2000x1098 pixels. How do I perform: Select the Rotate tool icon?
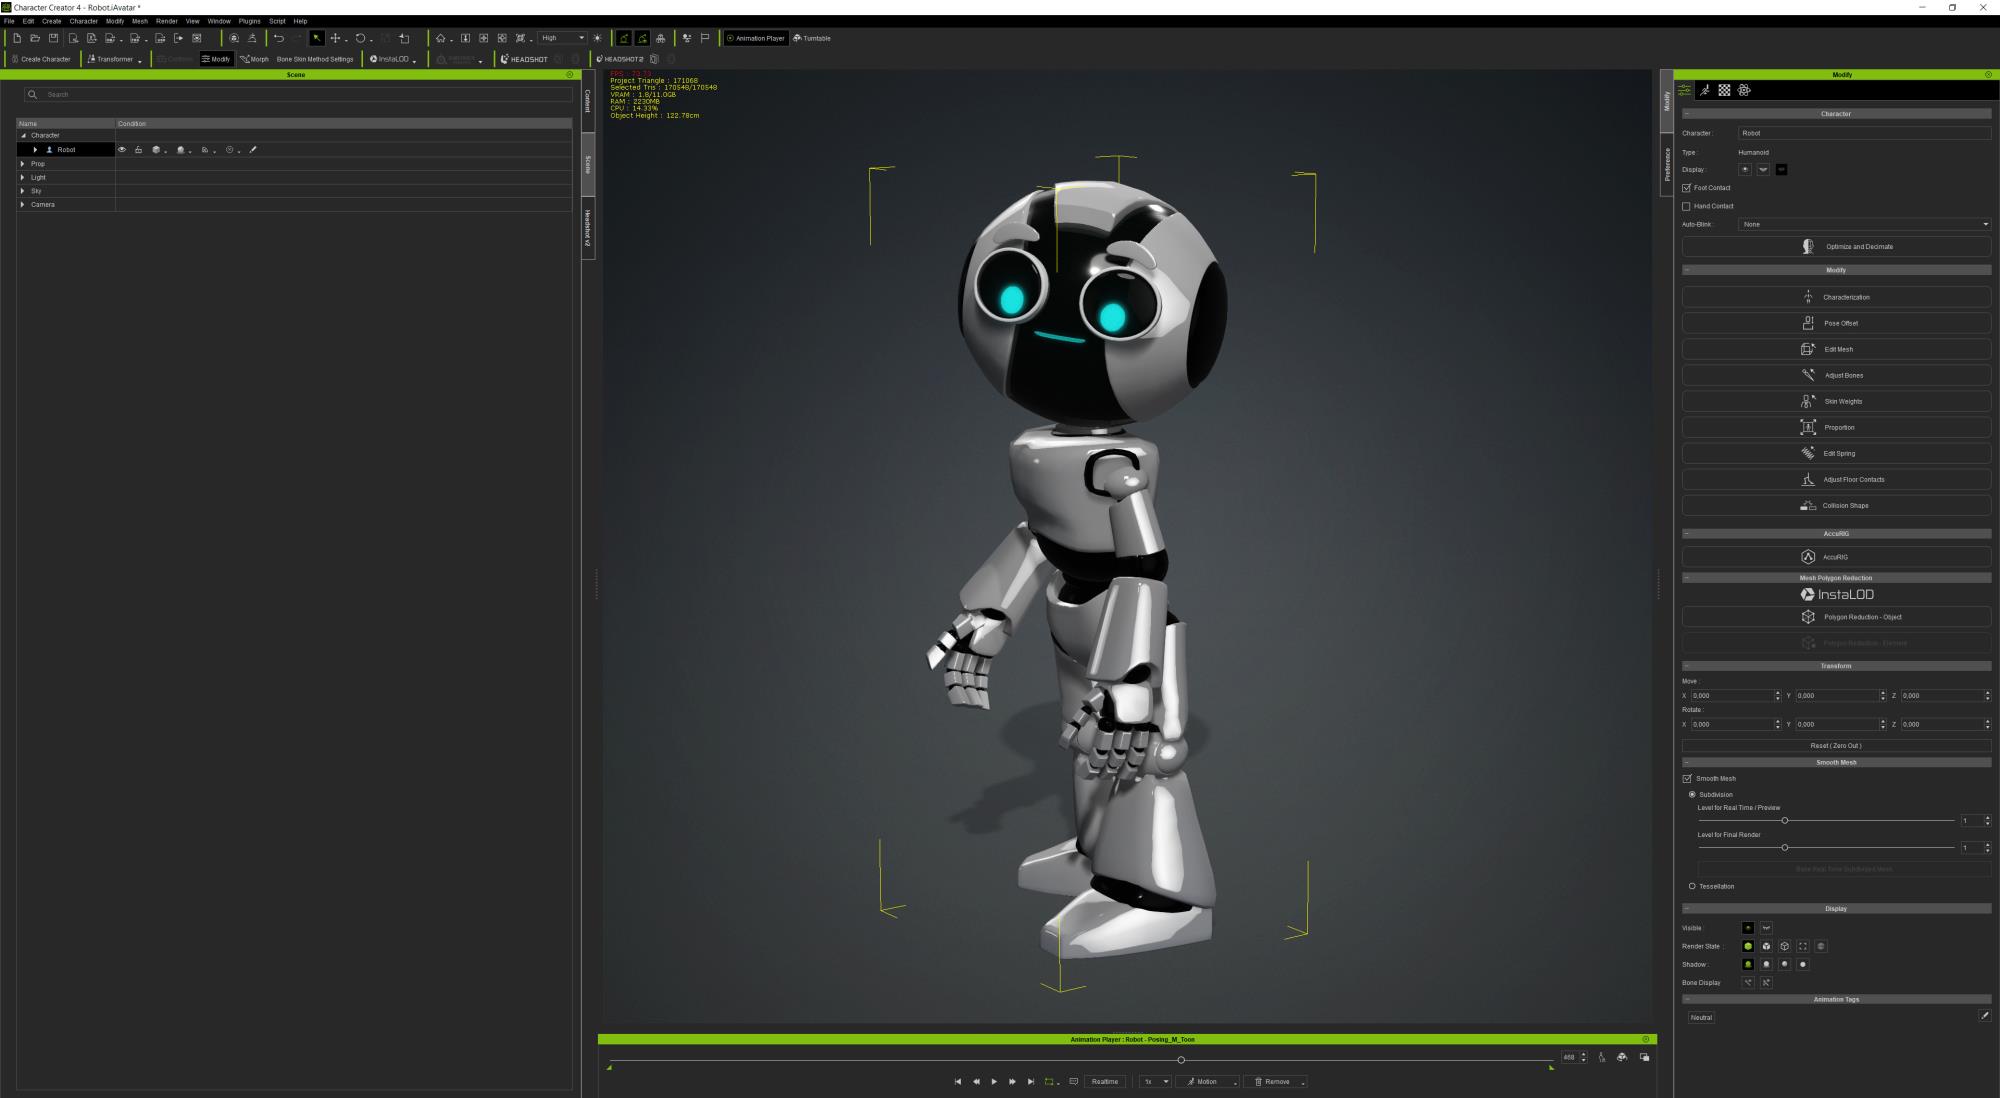click(360, 38)
